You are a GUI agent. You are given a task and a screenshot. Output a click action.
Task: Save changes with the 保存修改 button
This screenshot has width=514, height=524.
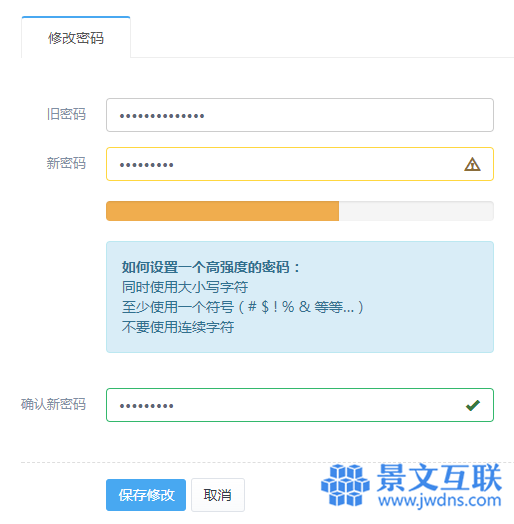coord(146,495)
